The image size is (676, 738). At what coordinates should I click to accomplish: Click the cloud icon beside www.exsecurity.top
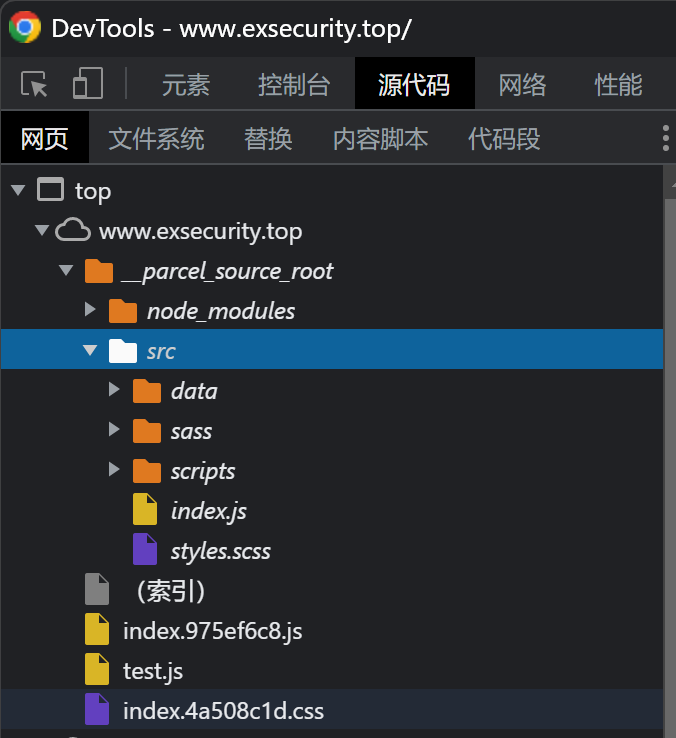(x=72, y=230)
